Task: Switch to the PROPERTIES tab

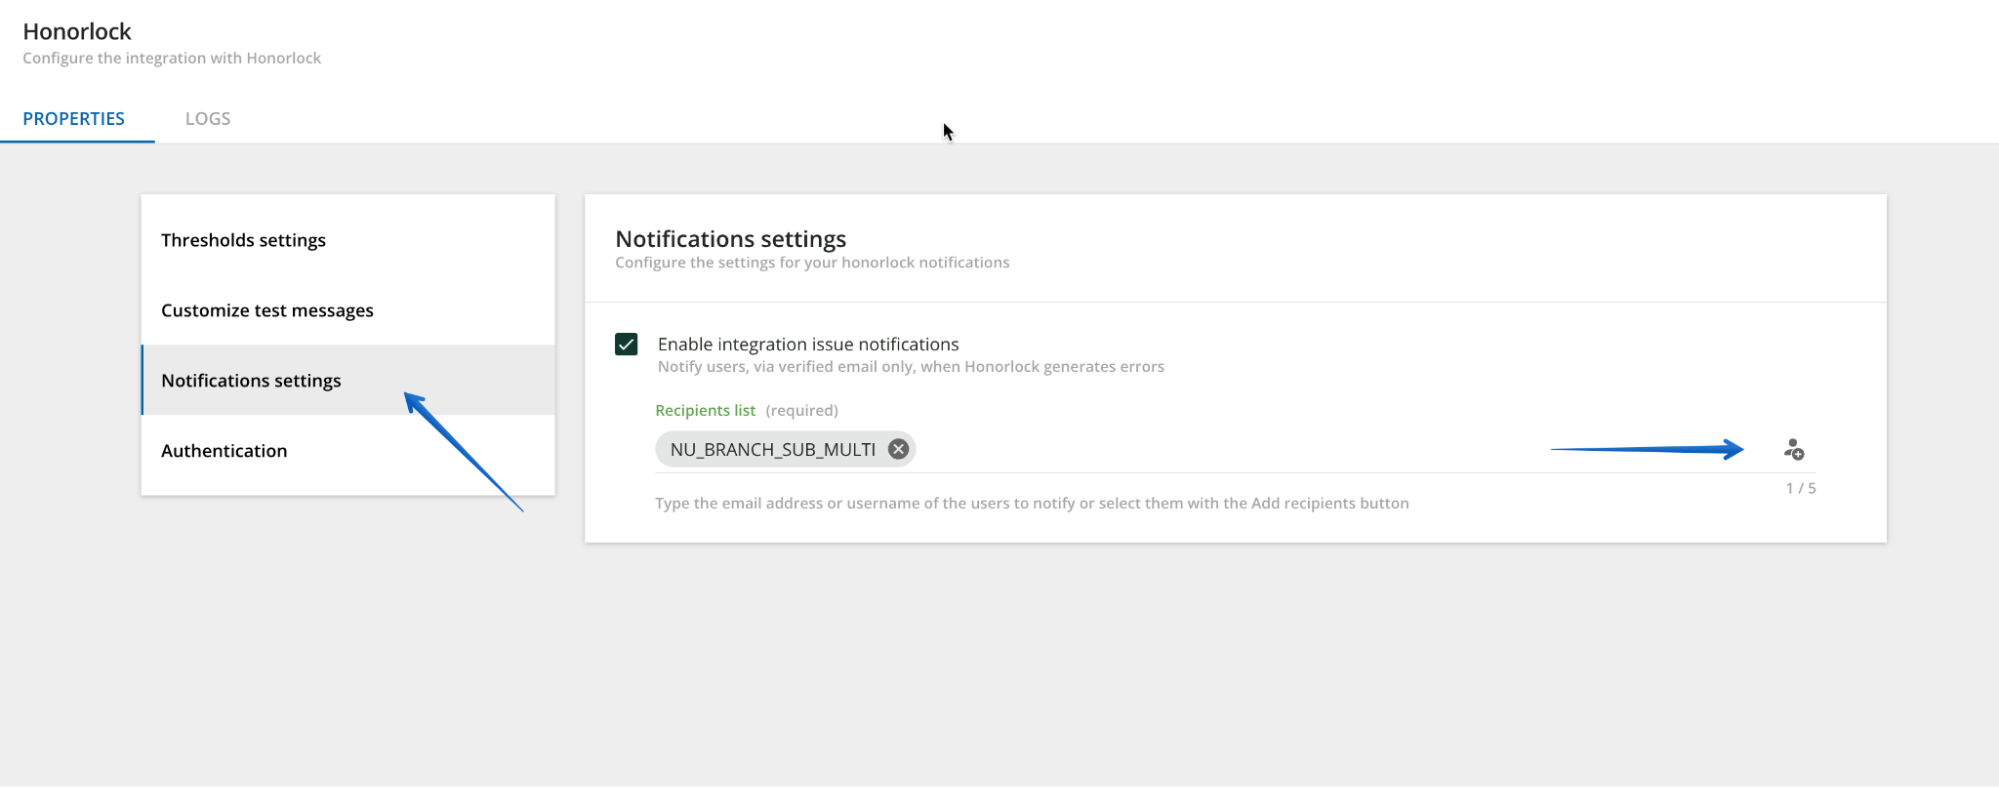Action: 74,118
